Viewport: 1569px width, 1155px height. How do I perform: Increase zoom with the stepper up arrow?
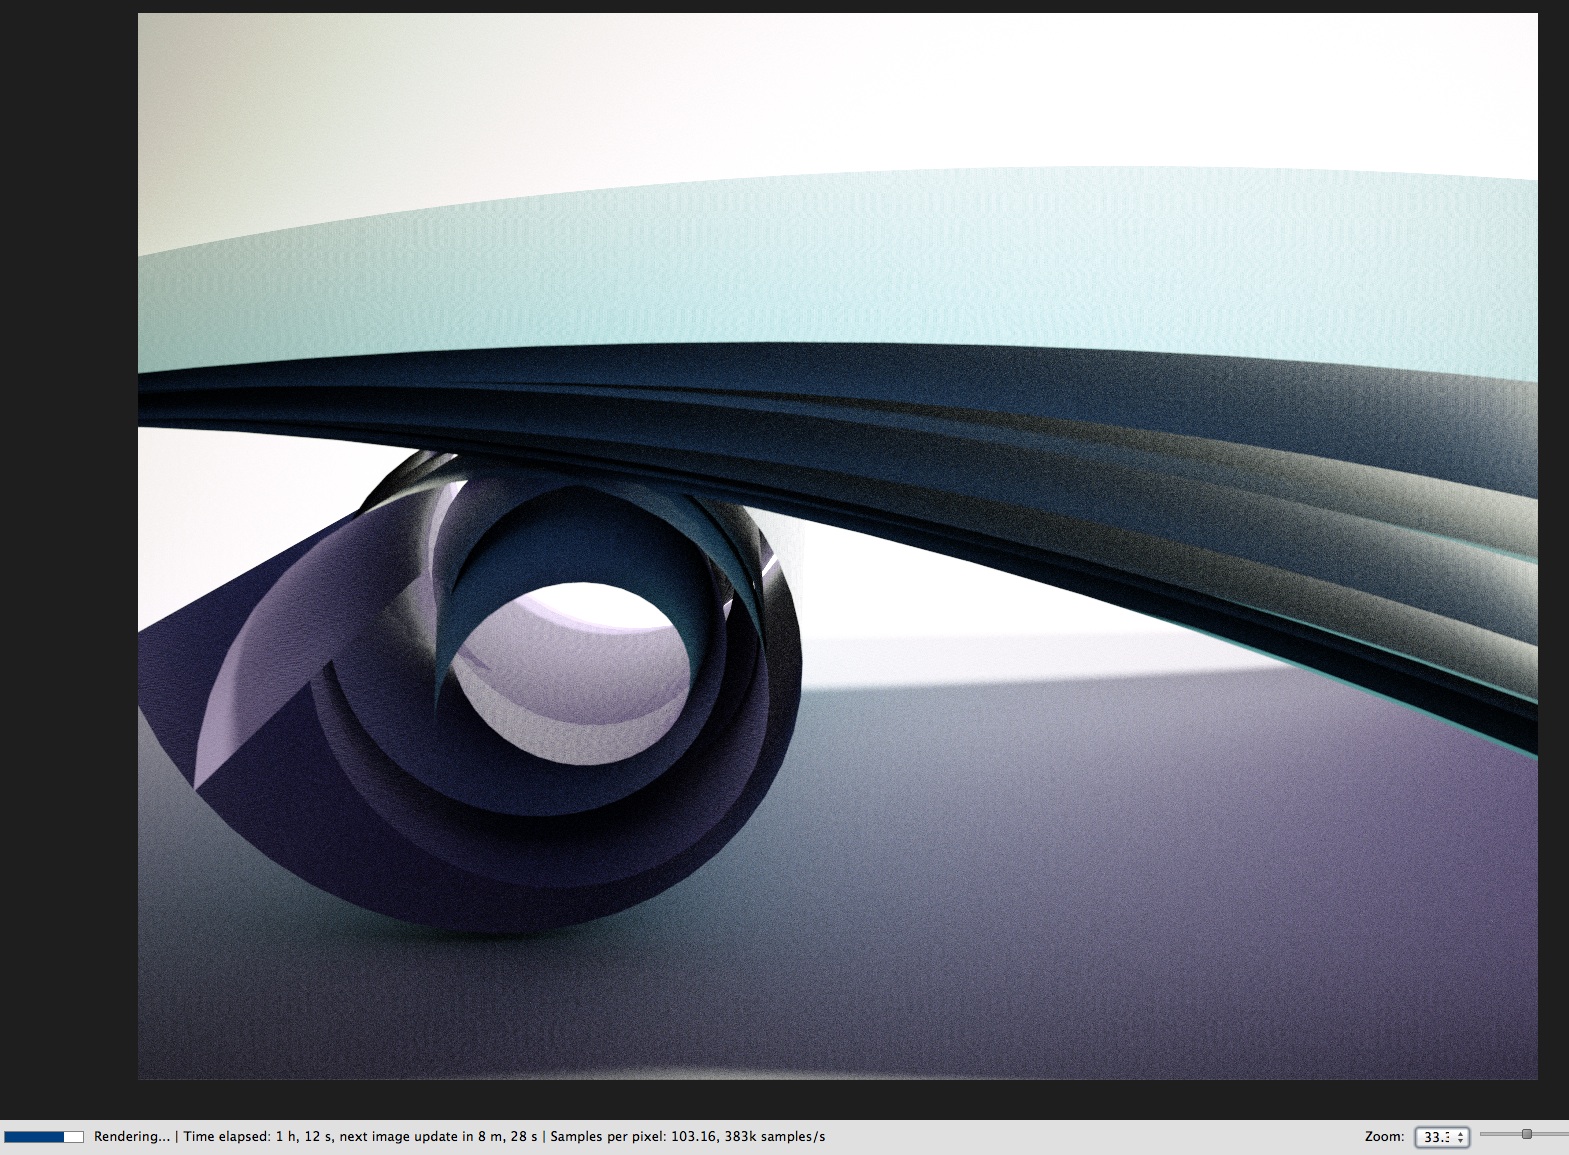click(x=1461, y=1133)
